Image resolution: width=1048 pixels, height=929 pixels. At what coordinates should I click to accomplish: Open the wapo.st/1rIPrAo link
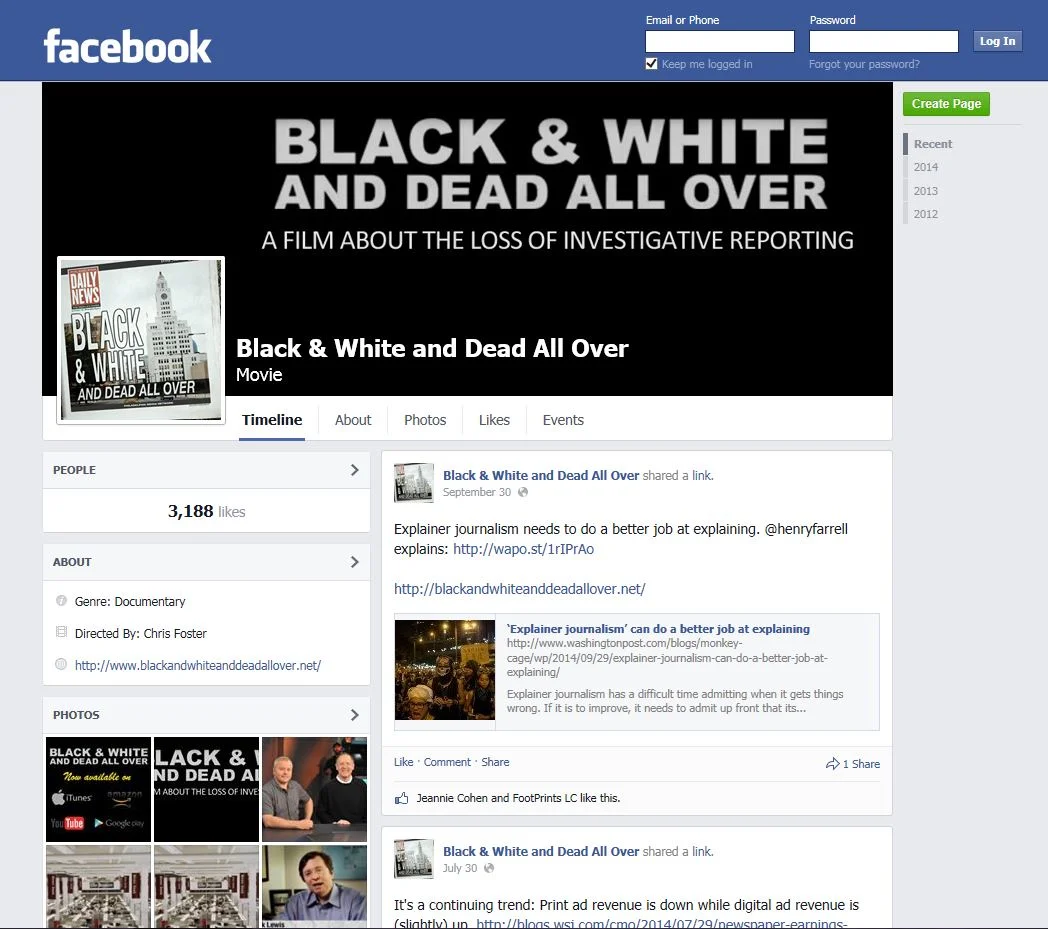pyautogui.click(x=523, y=549)
